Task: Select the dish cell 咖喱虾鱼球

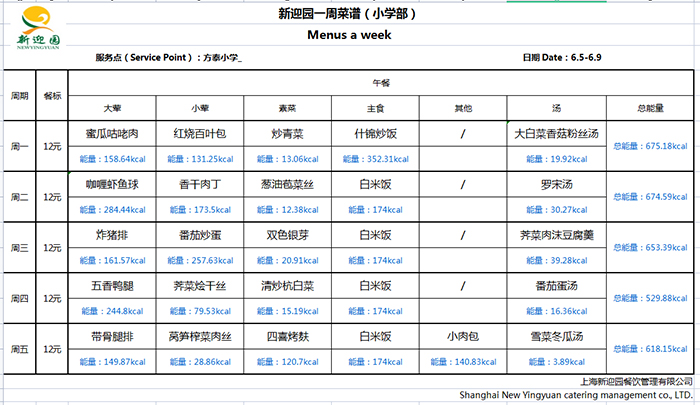Action: click(x=112, y=184)
